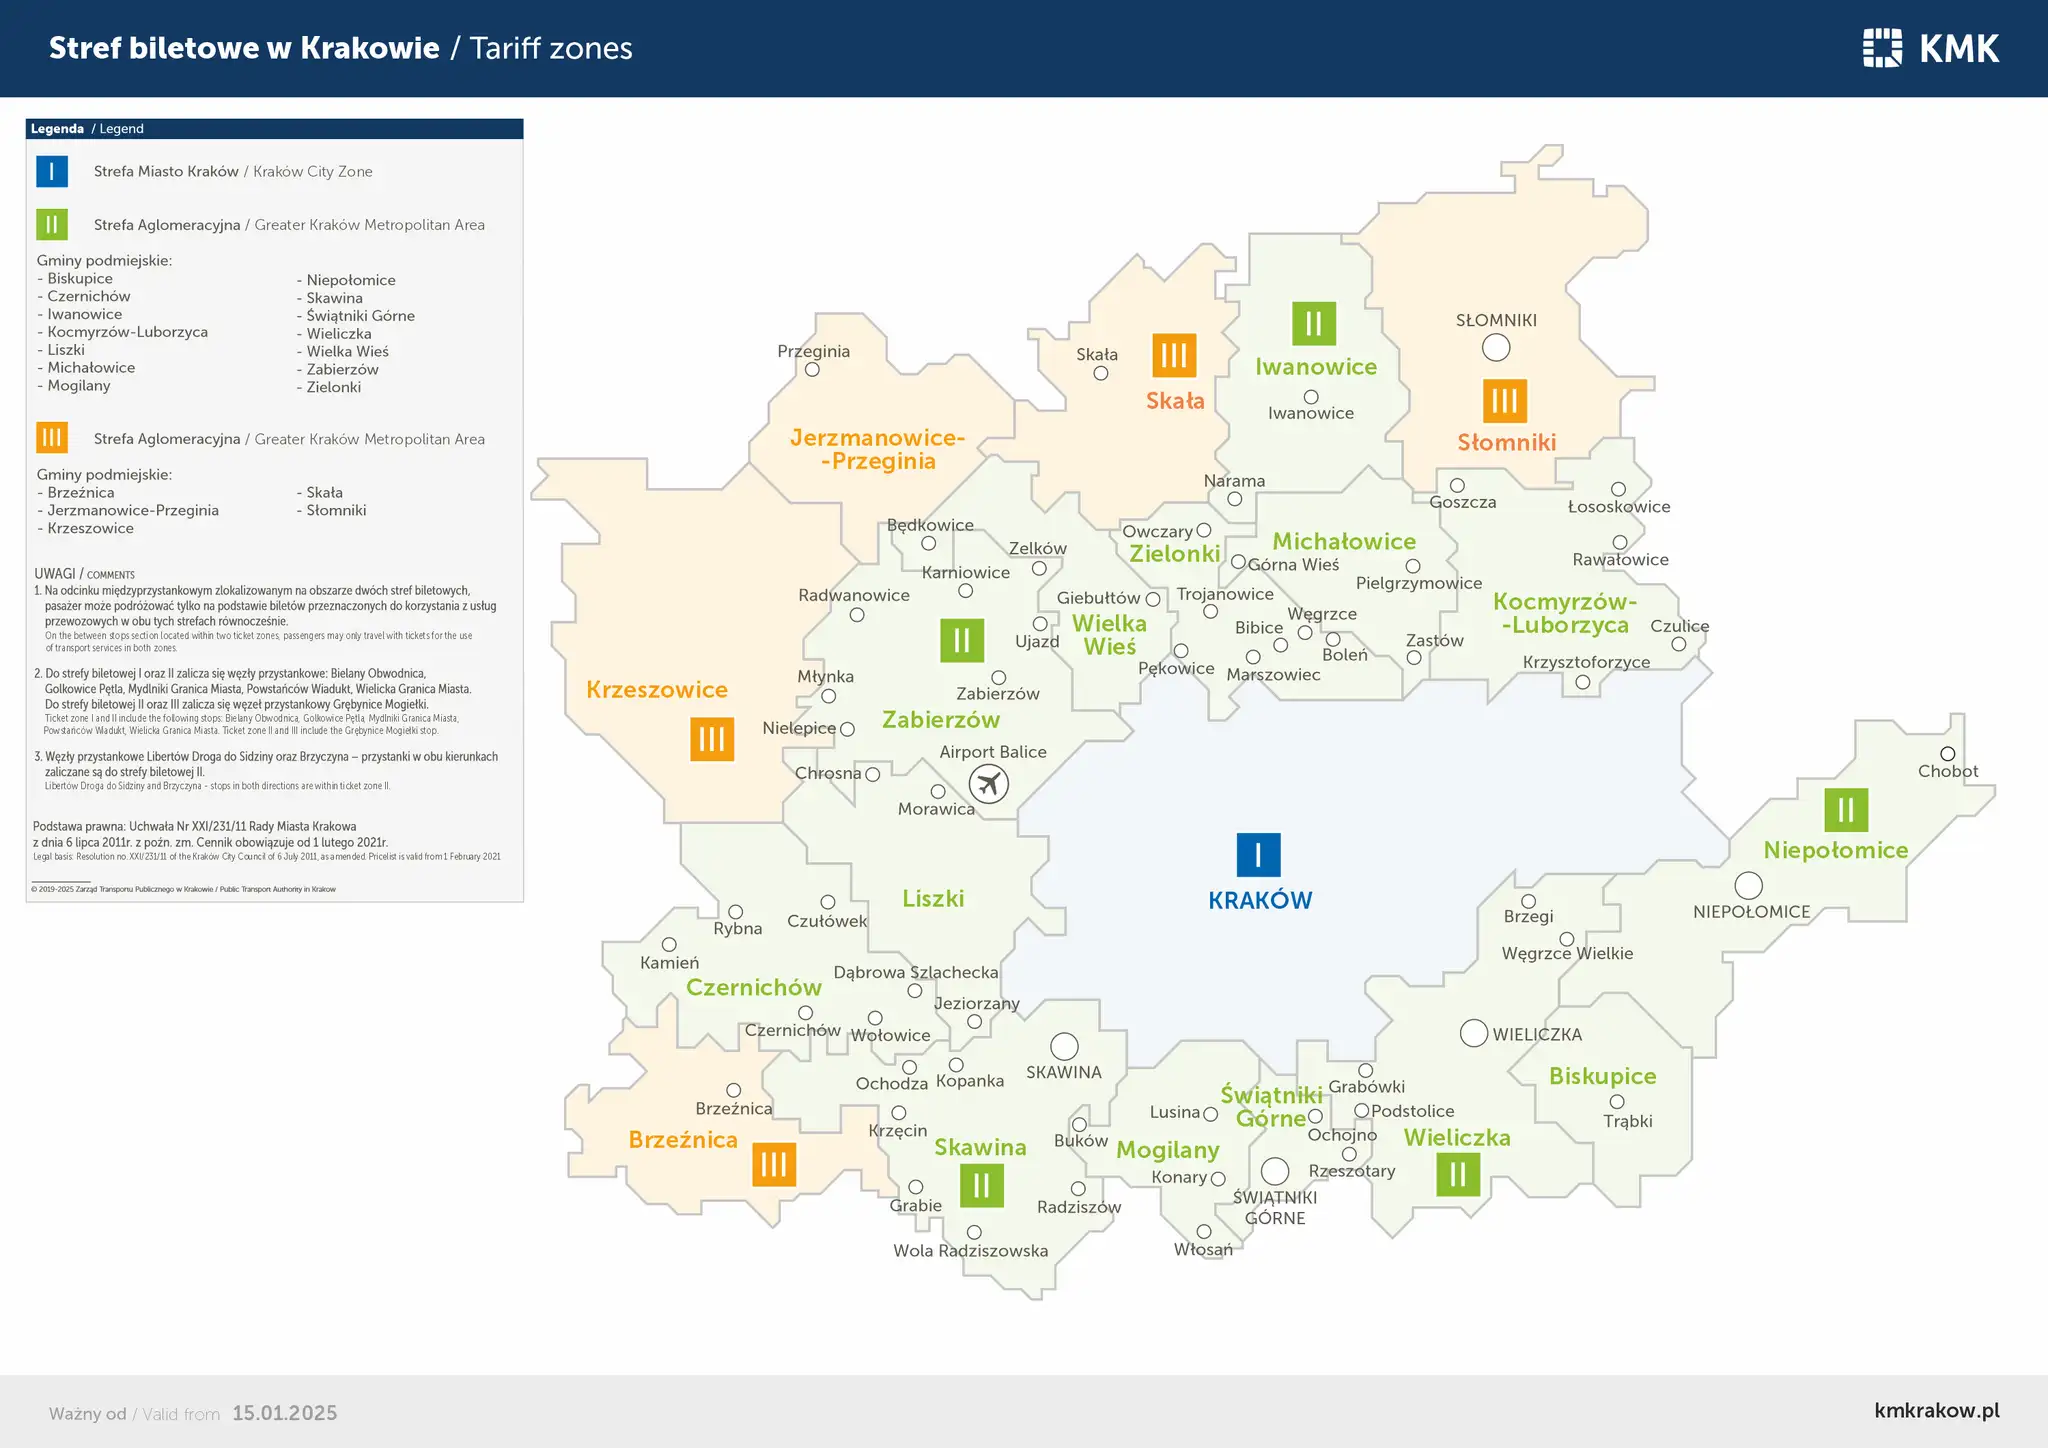Click the orange Zone III badge in legend
The image size is (2048, 1448).
click(x=52, y=438)
